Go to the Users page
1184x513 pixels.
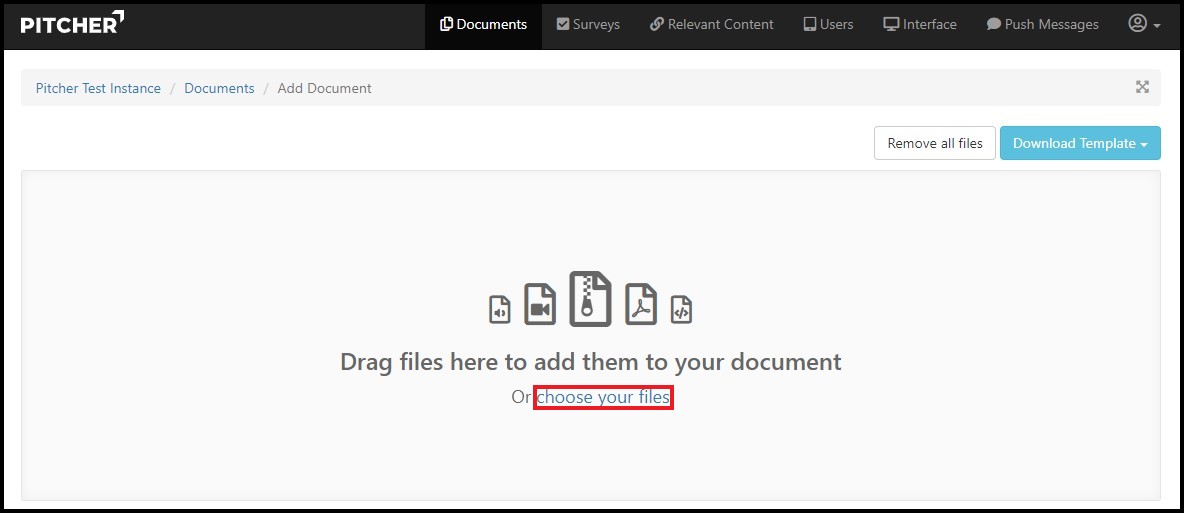tap(828, 25)
